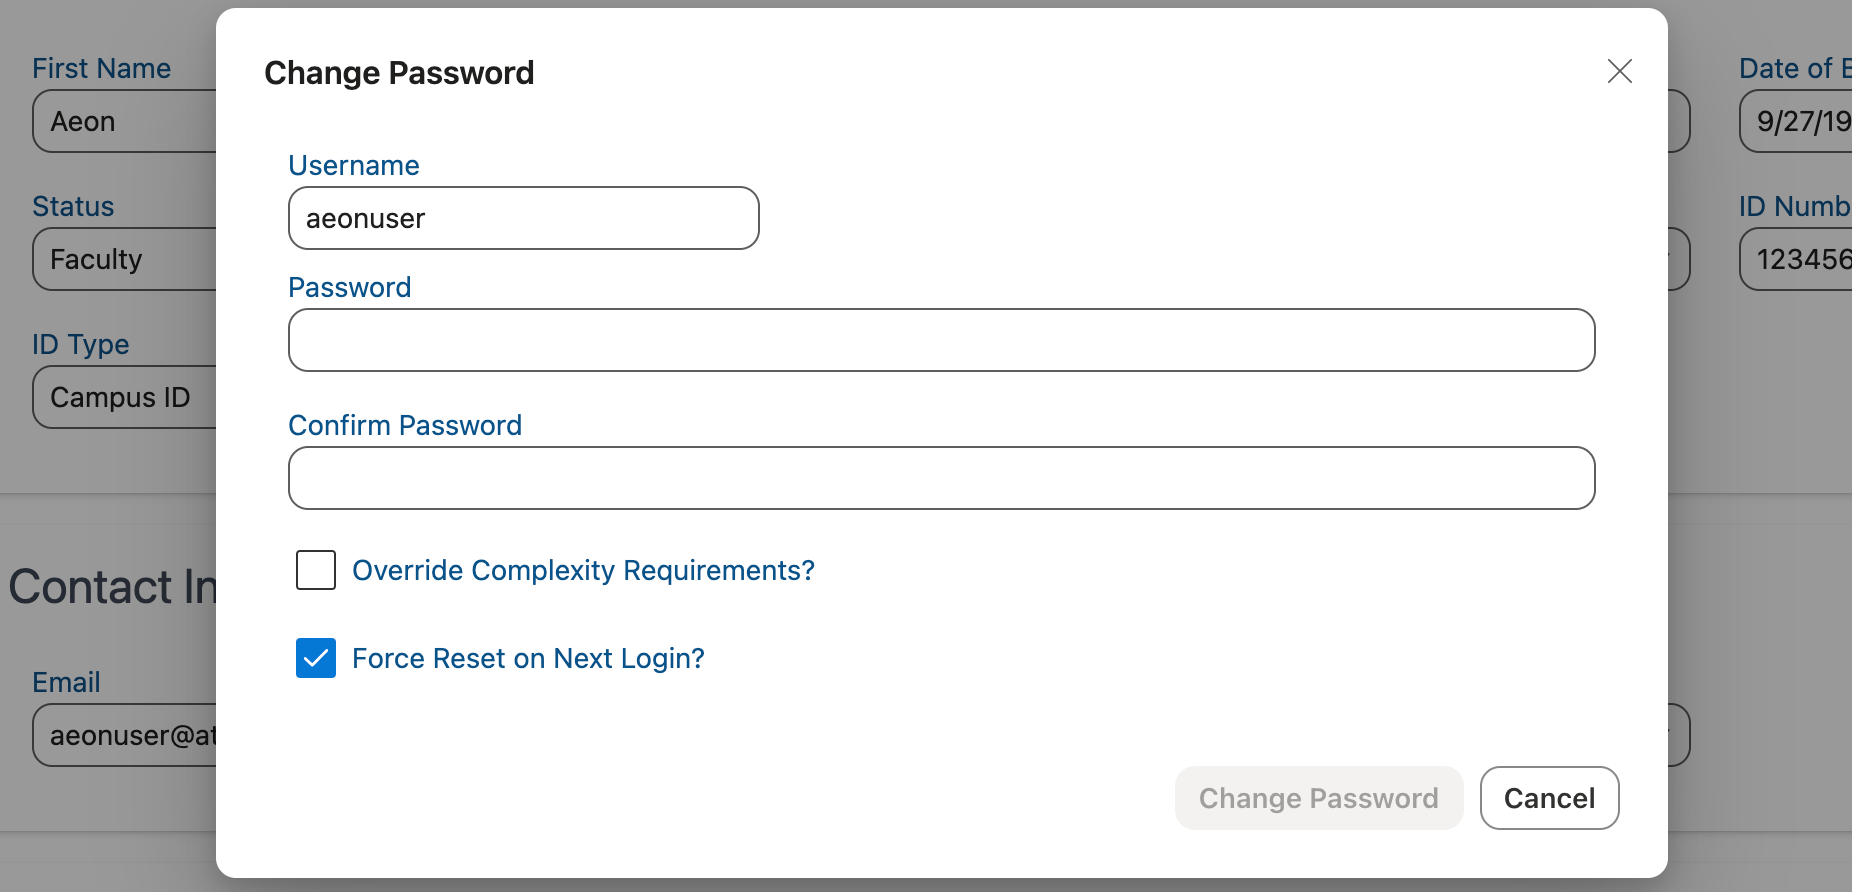Enable Override Complexity Requirements

(x=315, y=569)
